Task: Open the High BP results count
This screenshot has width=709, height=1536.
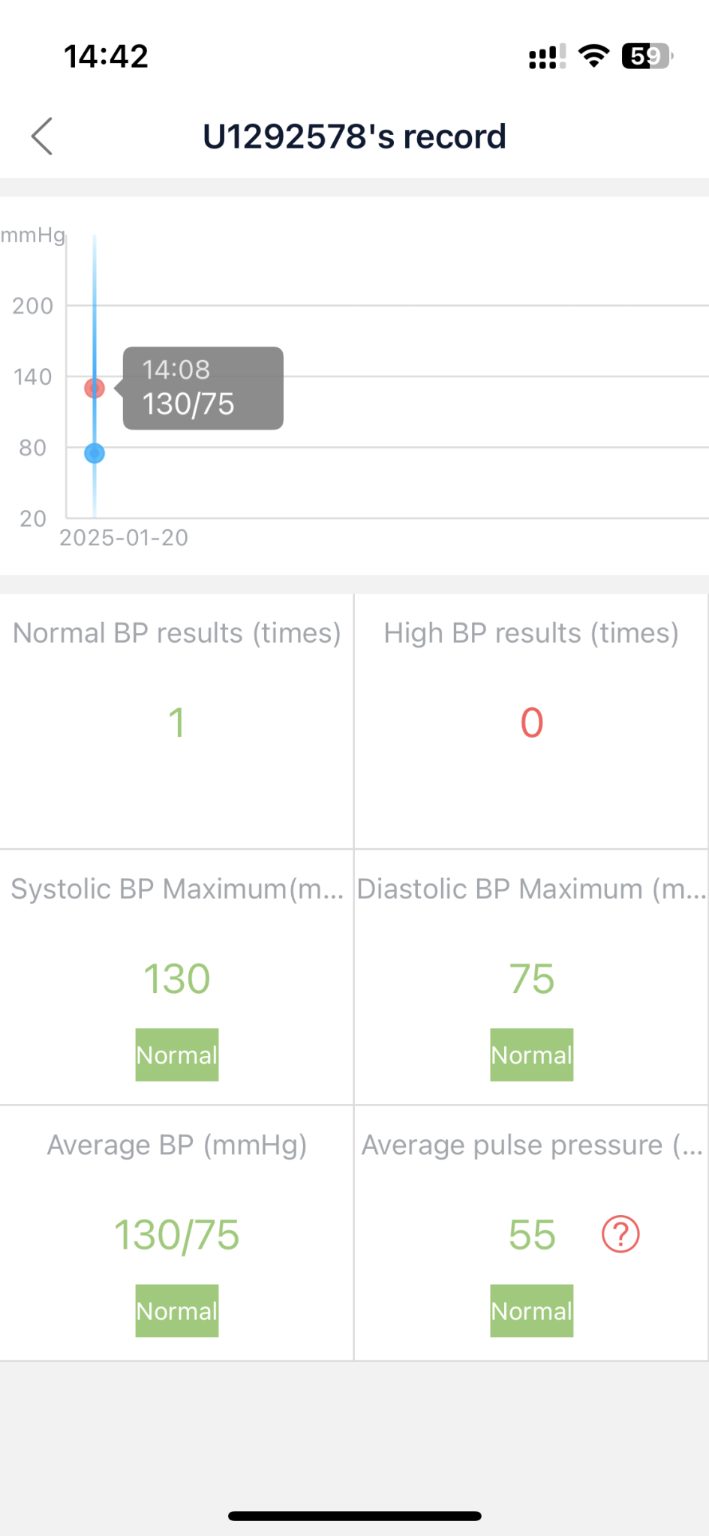Action: click(x=532, y=722)
